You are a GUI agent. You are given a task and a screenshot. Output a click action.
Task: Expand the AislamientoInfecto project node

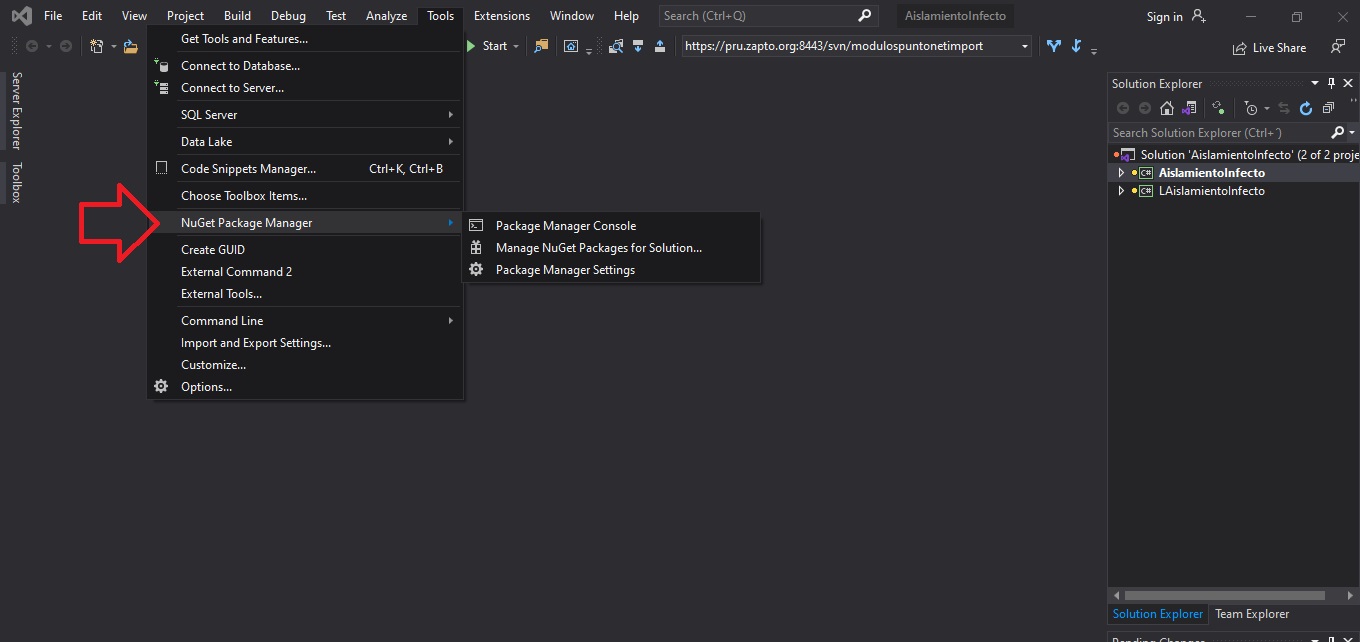1121,172
